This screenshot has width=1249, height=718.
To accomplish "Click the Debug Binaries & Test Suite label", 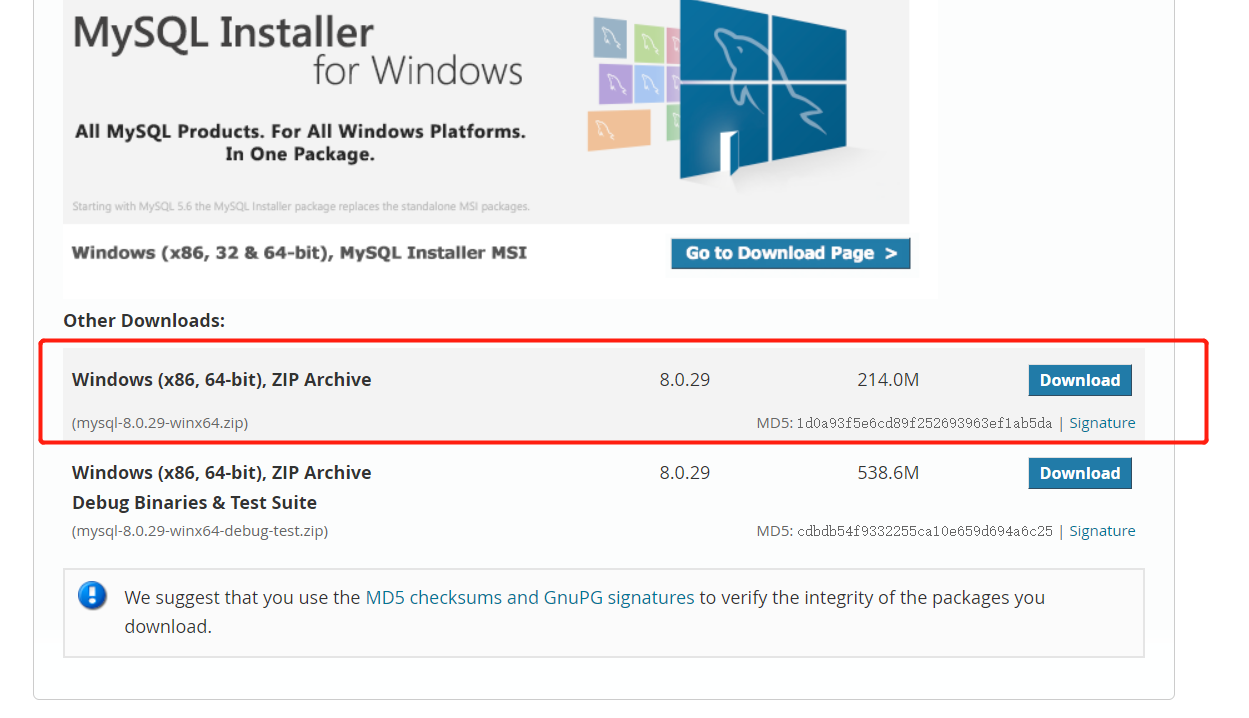I will coord(194,503).
